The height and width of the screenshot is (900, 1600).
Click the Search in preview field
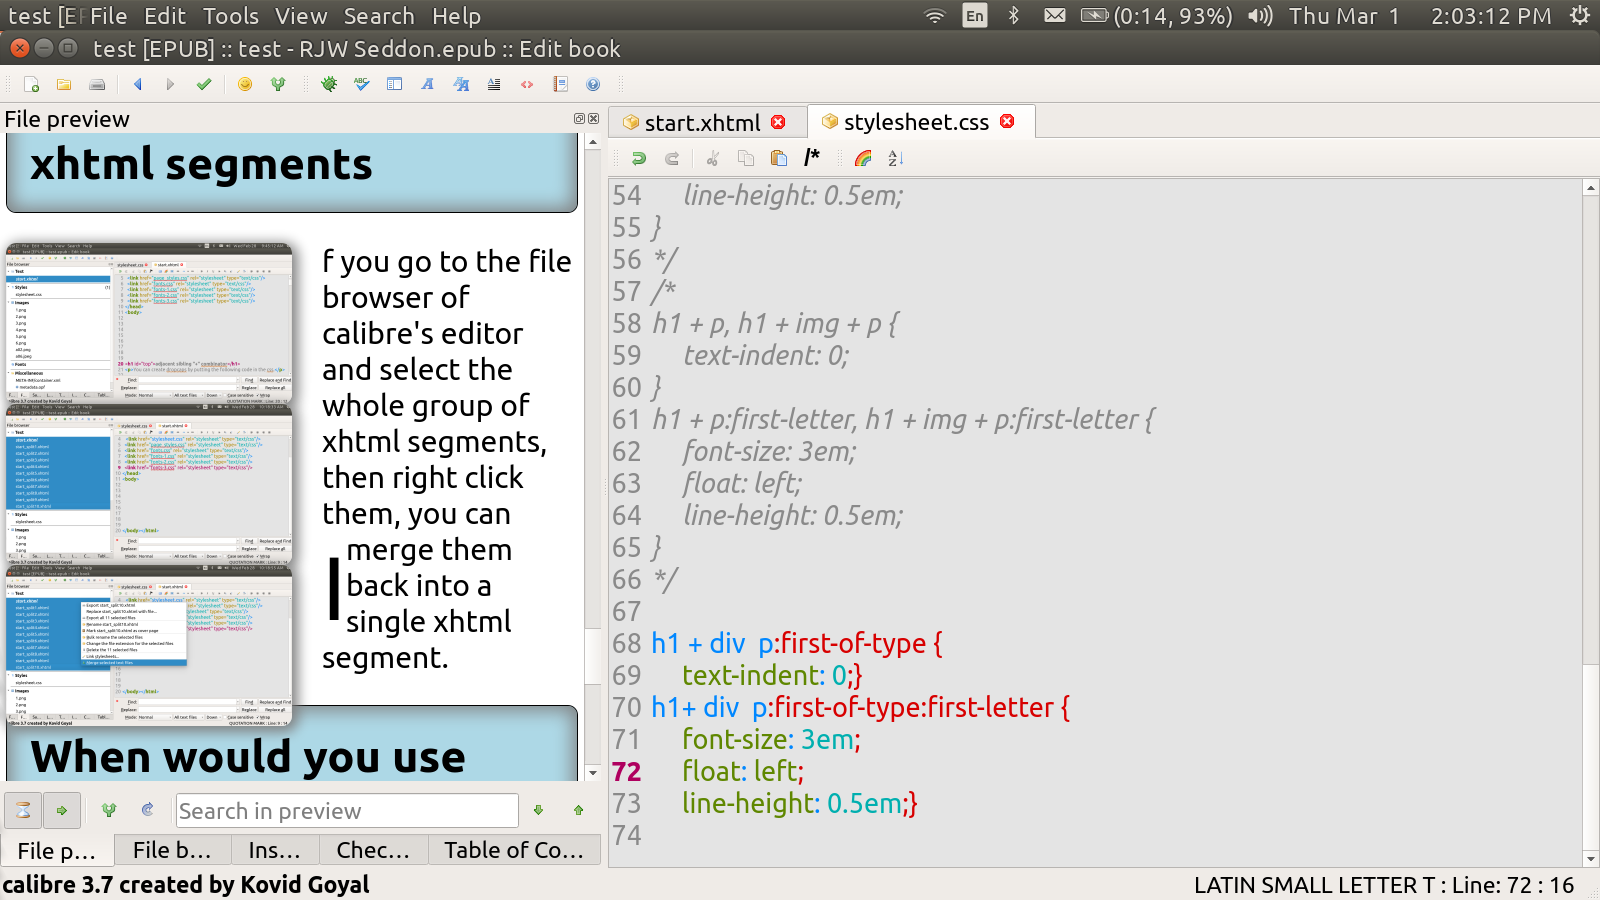pyautogui.click(x=347, y=811)
